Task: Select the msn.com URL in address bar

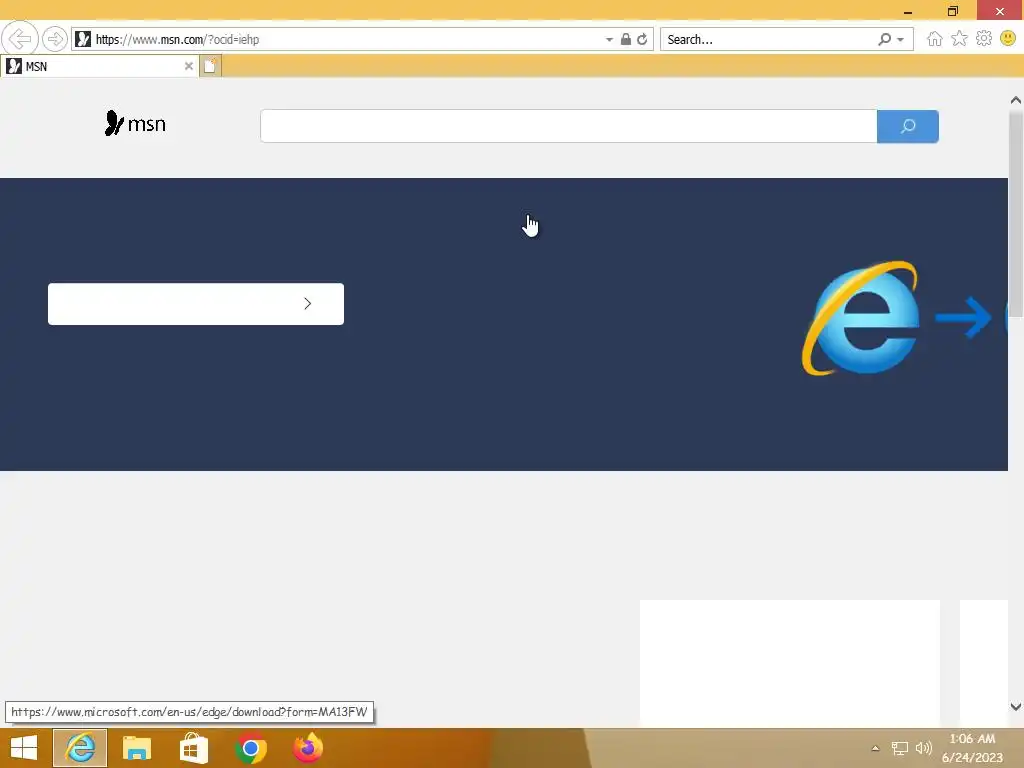Action: pos(177,39)
